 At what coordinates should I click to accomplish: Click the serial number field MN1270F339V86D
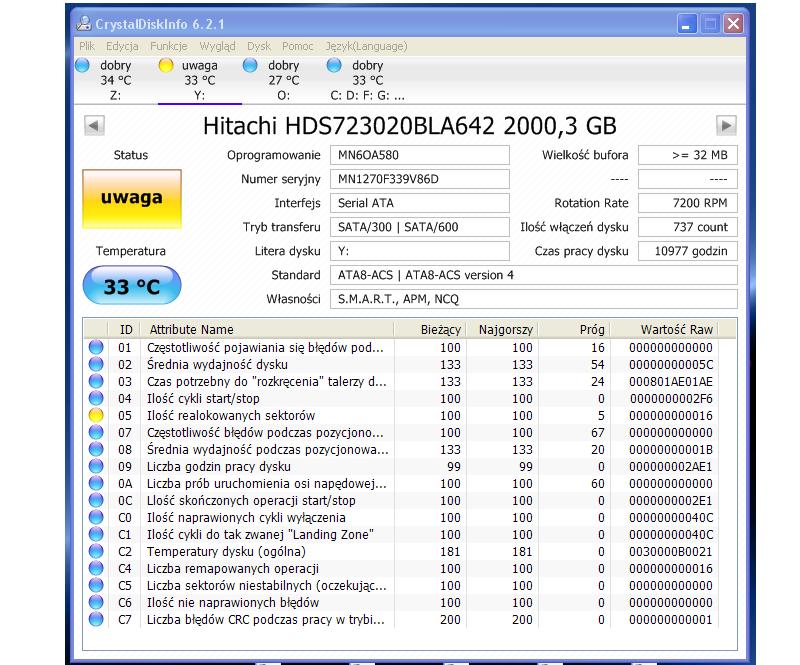[419, 179]
